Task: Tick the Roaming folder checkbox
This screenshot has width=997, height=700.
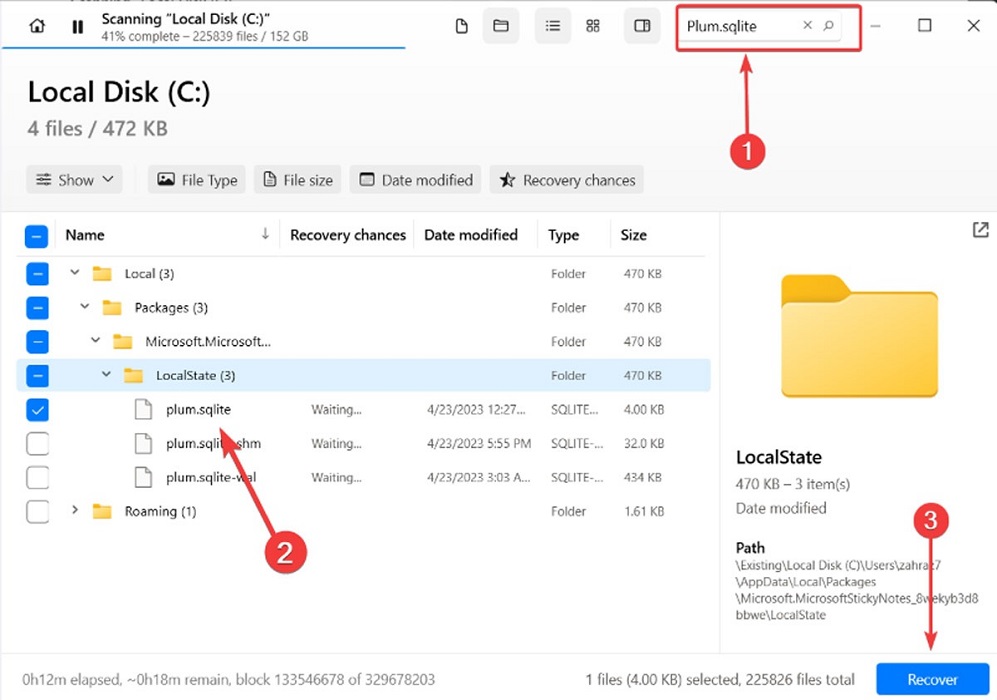Action: click(37, 512)
